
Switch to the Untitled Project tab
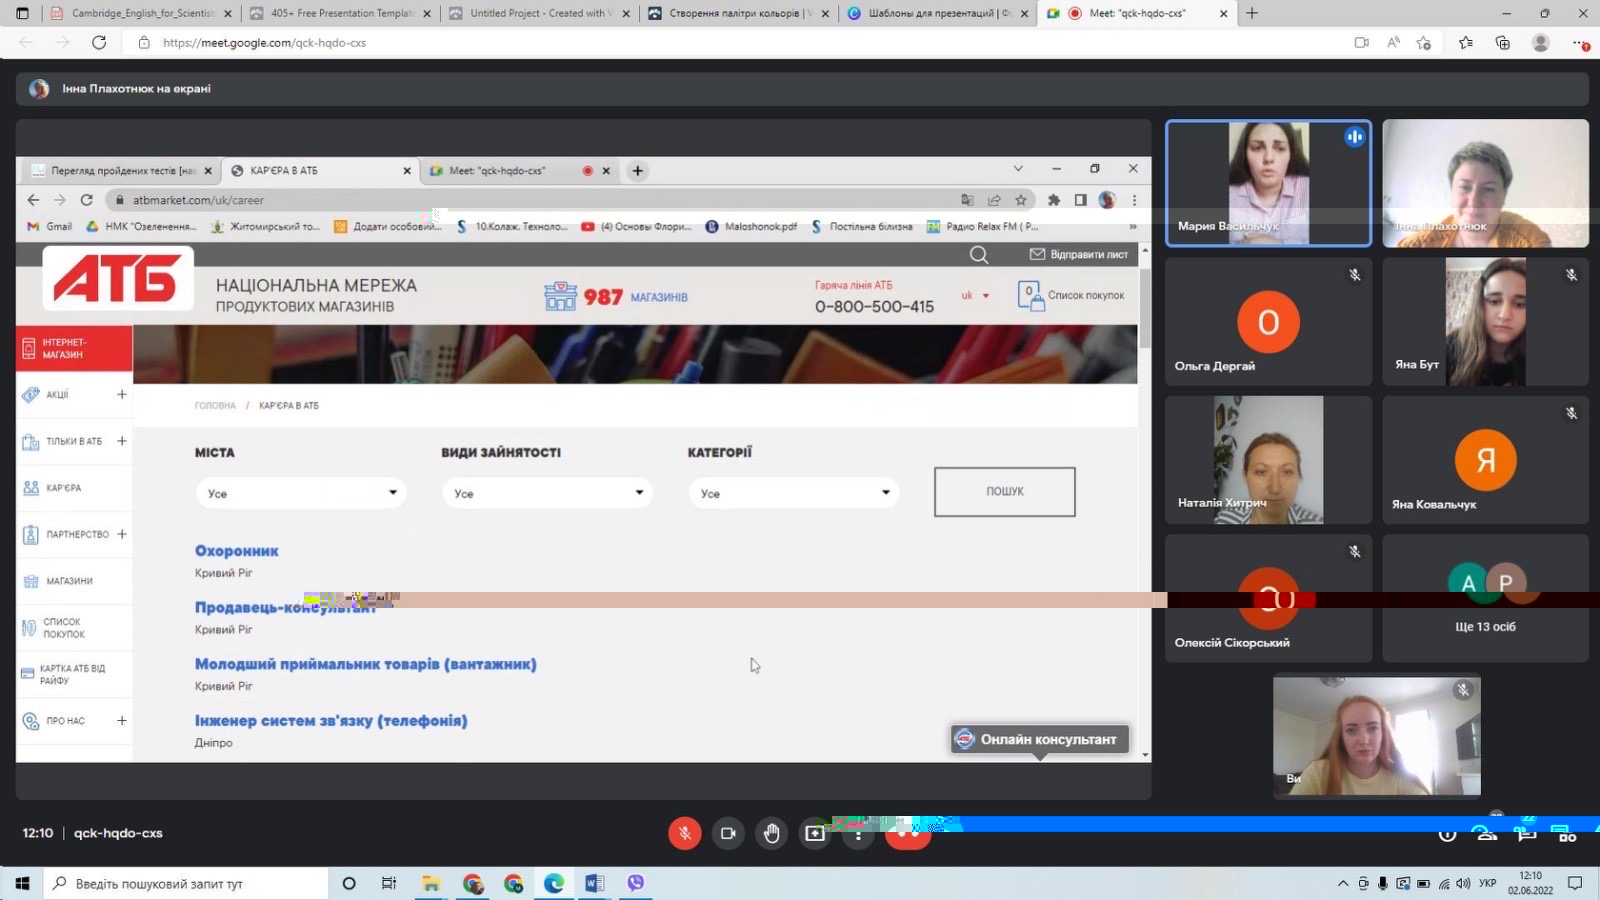click(537, 13)
